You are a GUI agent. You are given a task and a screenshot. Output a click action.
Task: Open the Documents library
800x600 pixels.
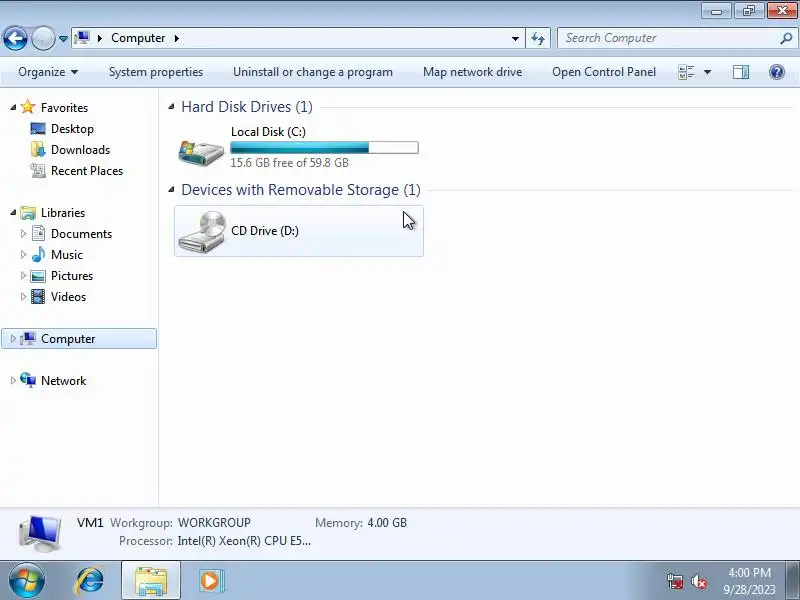81,234
